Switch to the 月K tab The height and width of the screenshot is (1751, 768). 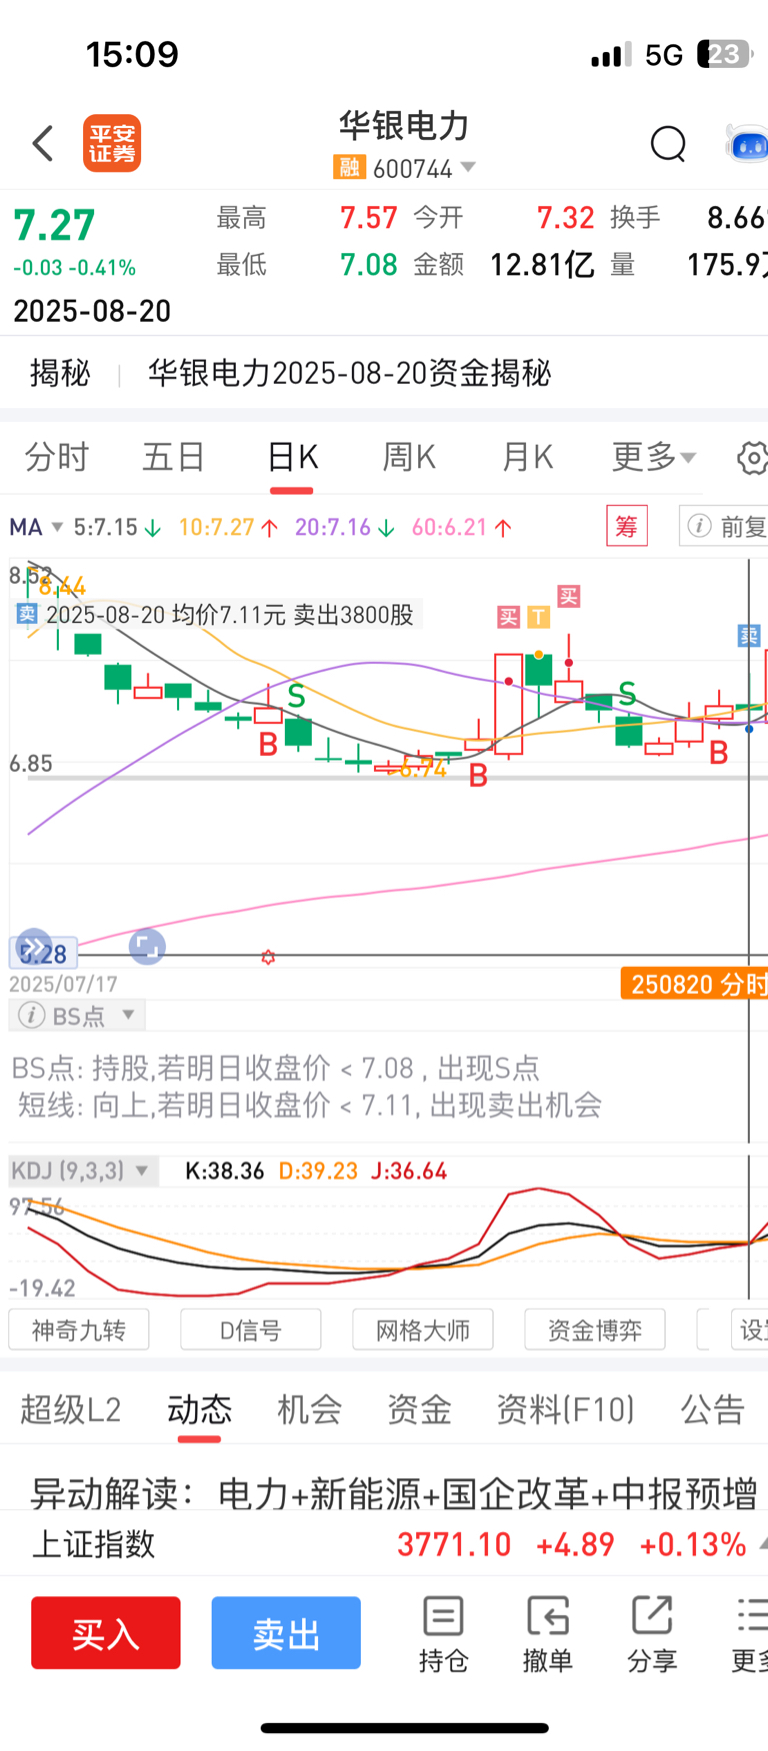527,458
